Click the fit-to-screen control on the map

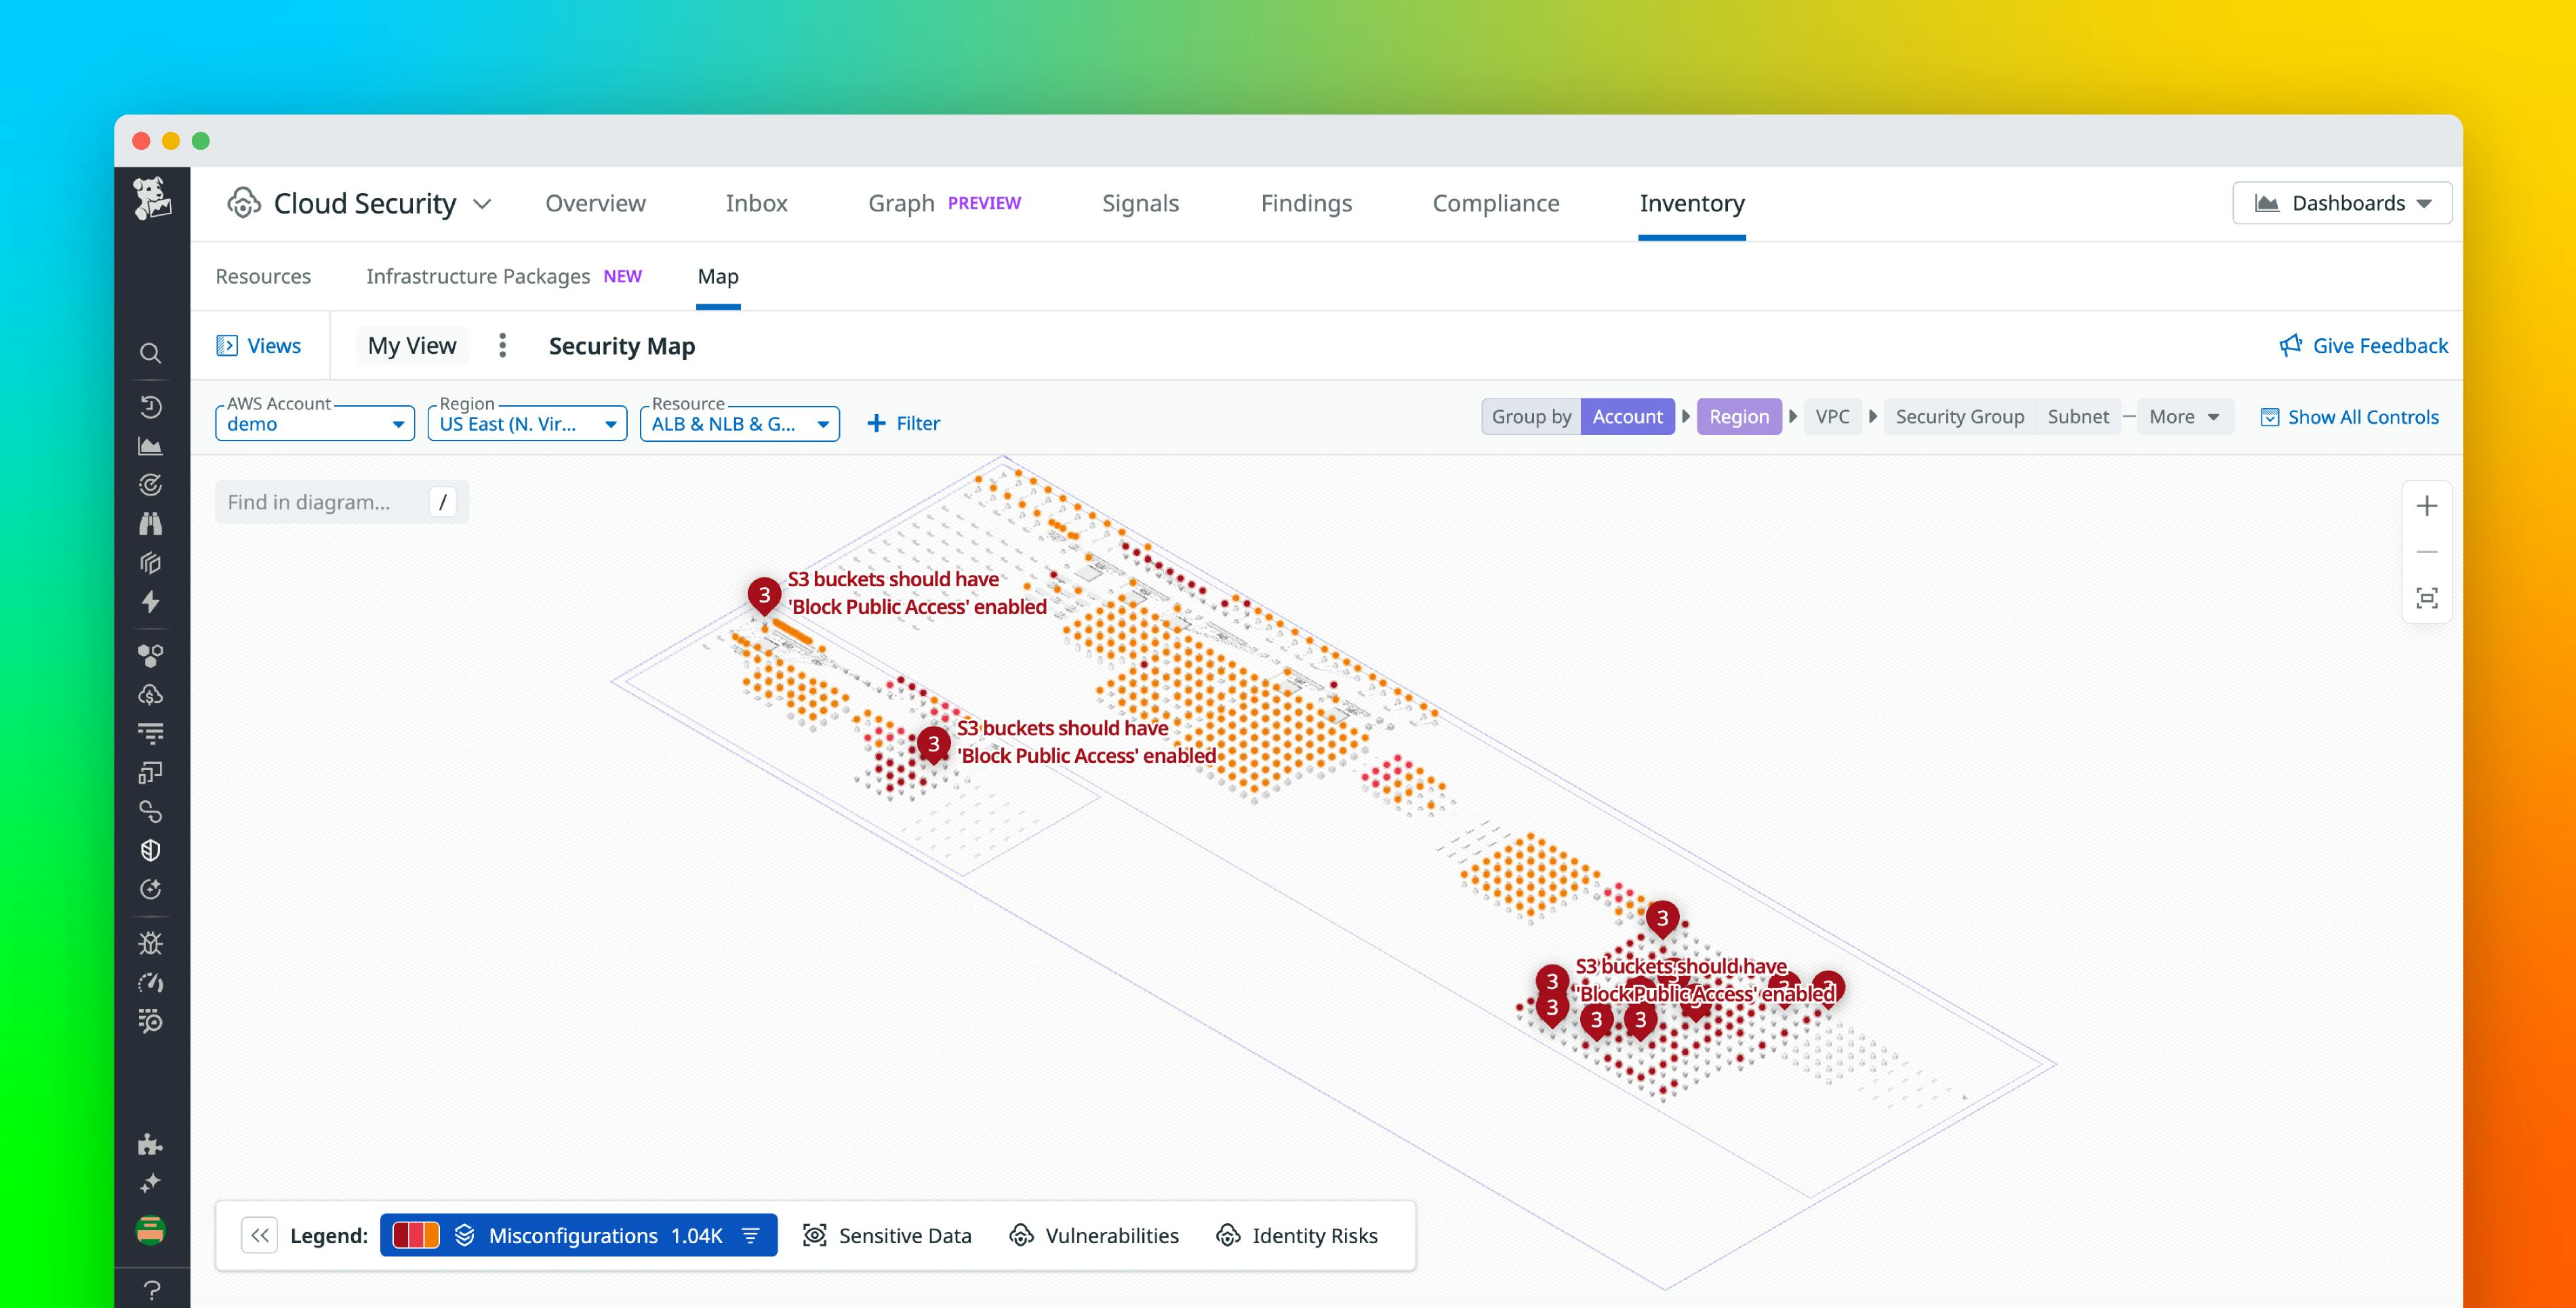tap(2426, 596)
